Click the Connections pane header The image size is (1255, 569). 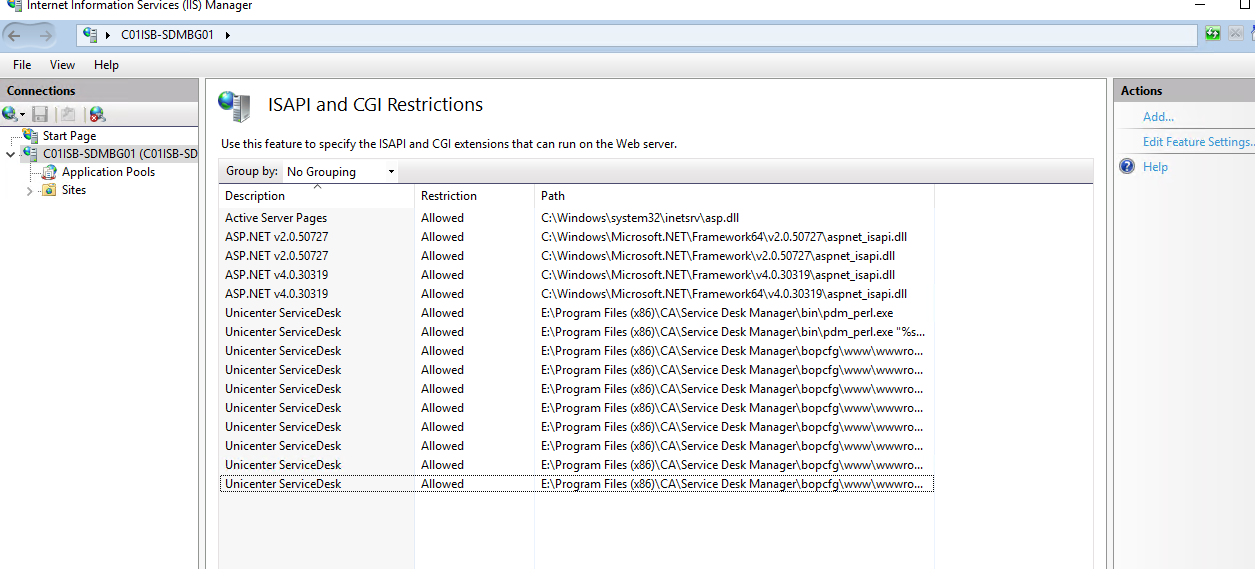(100, 90)
